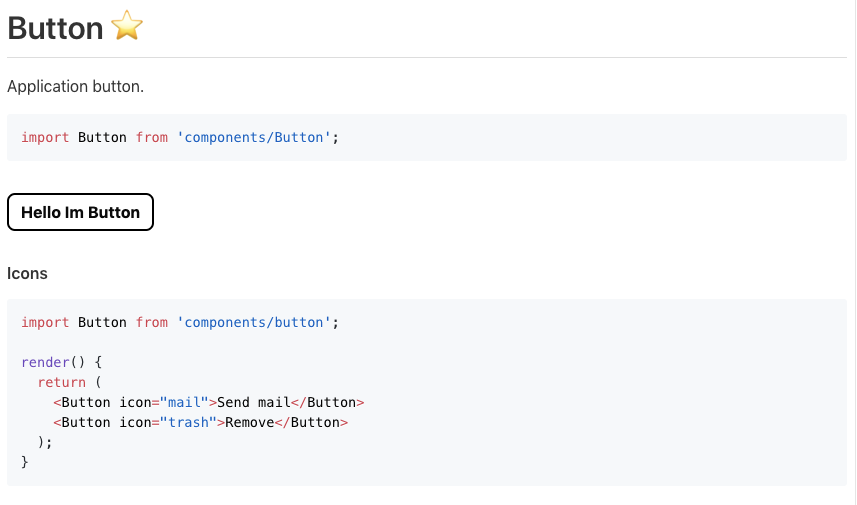Image resolution: width=857 pixels, height=505 pixels.
Task: Click the closing curly brace in code
Action: point(25,462)
